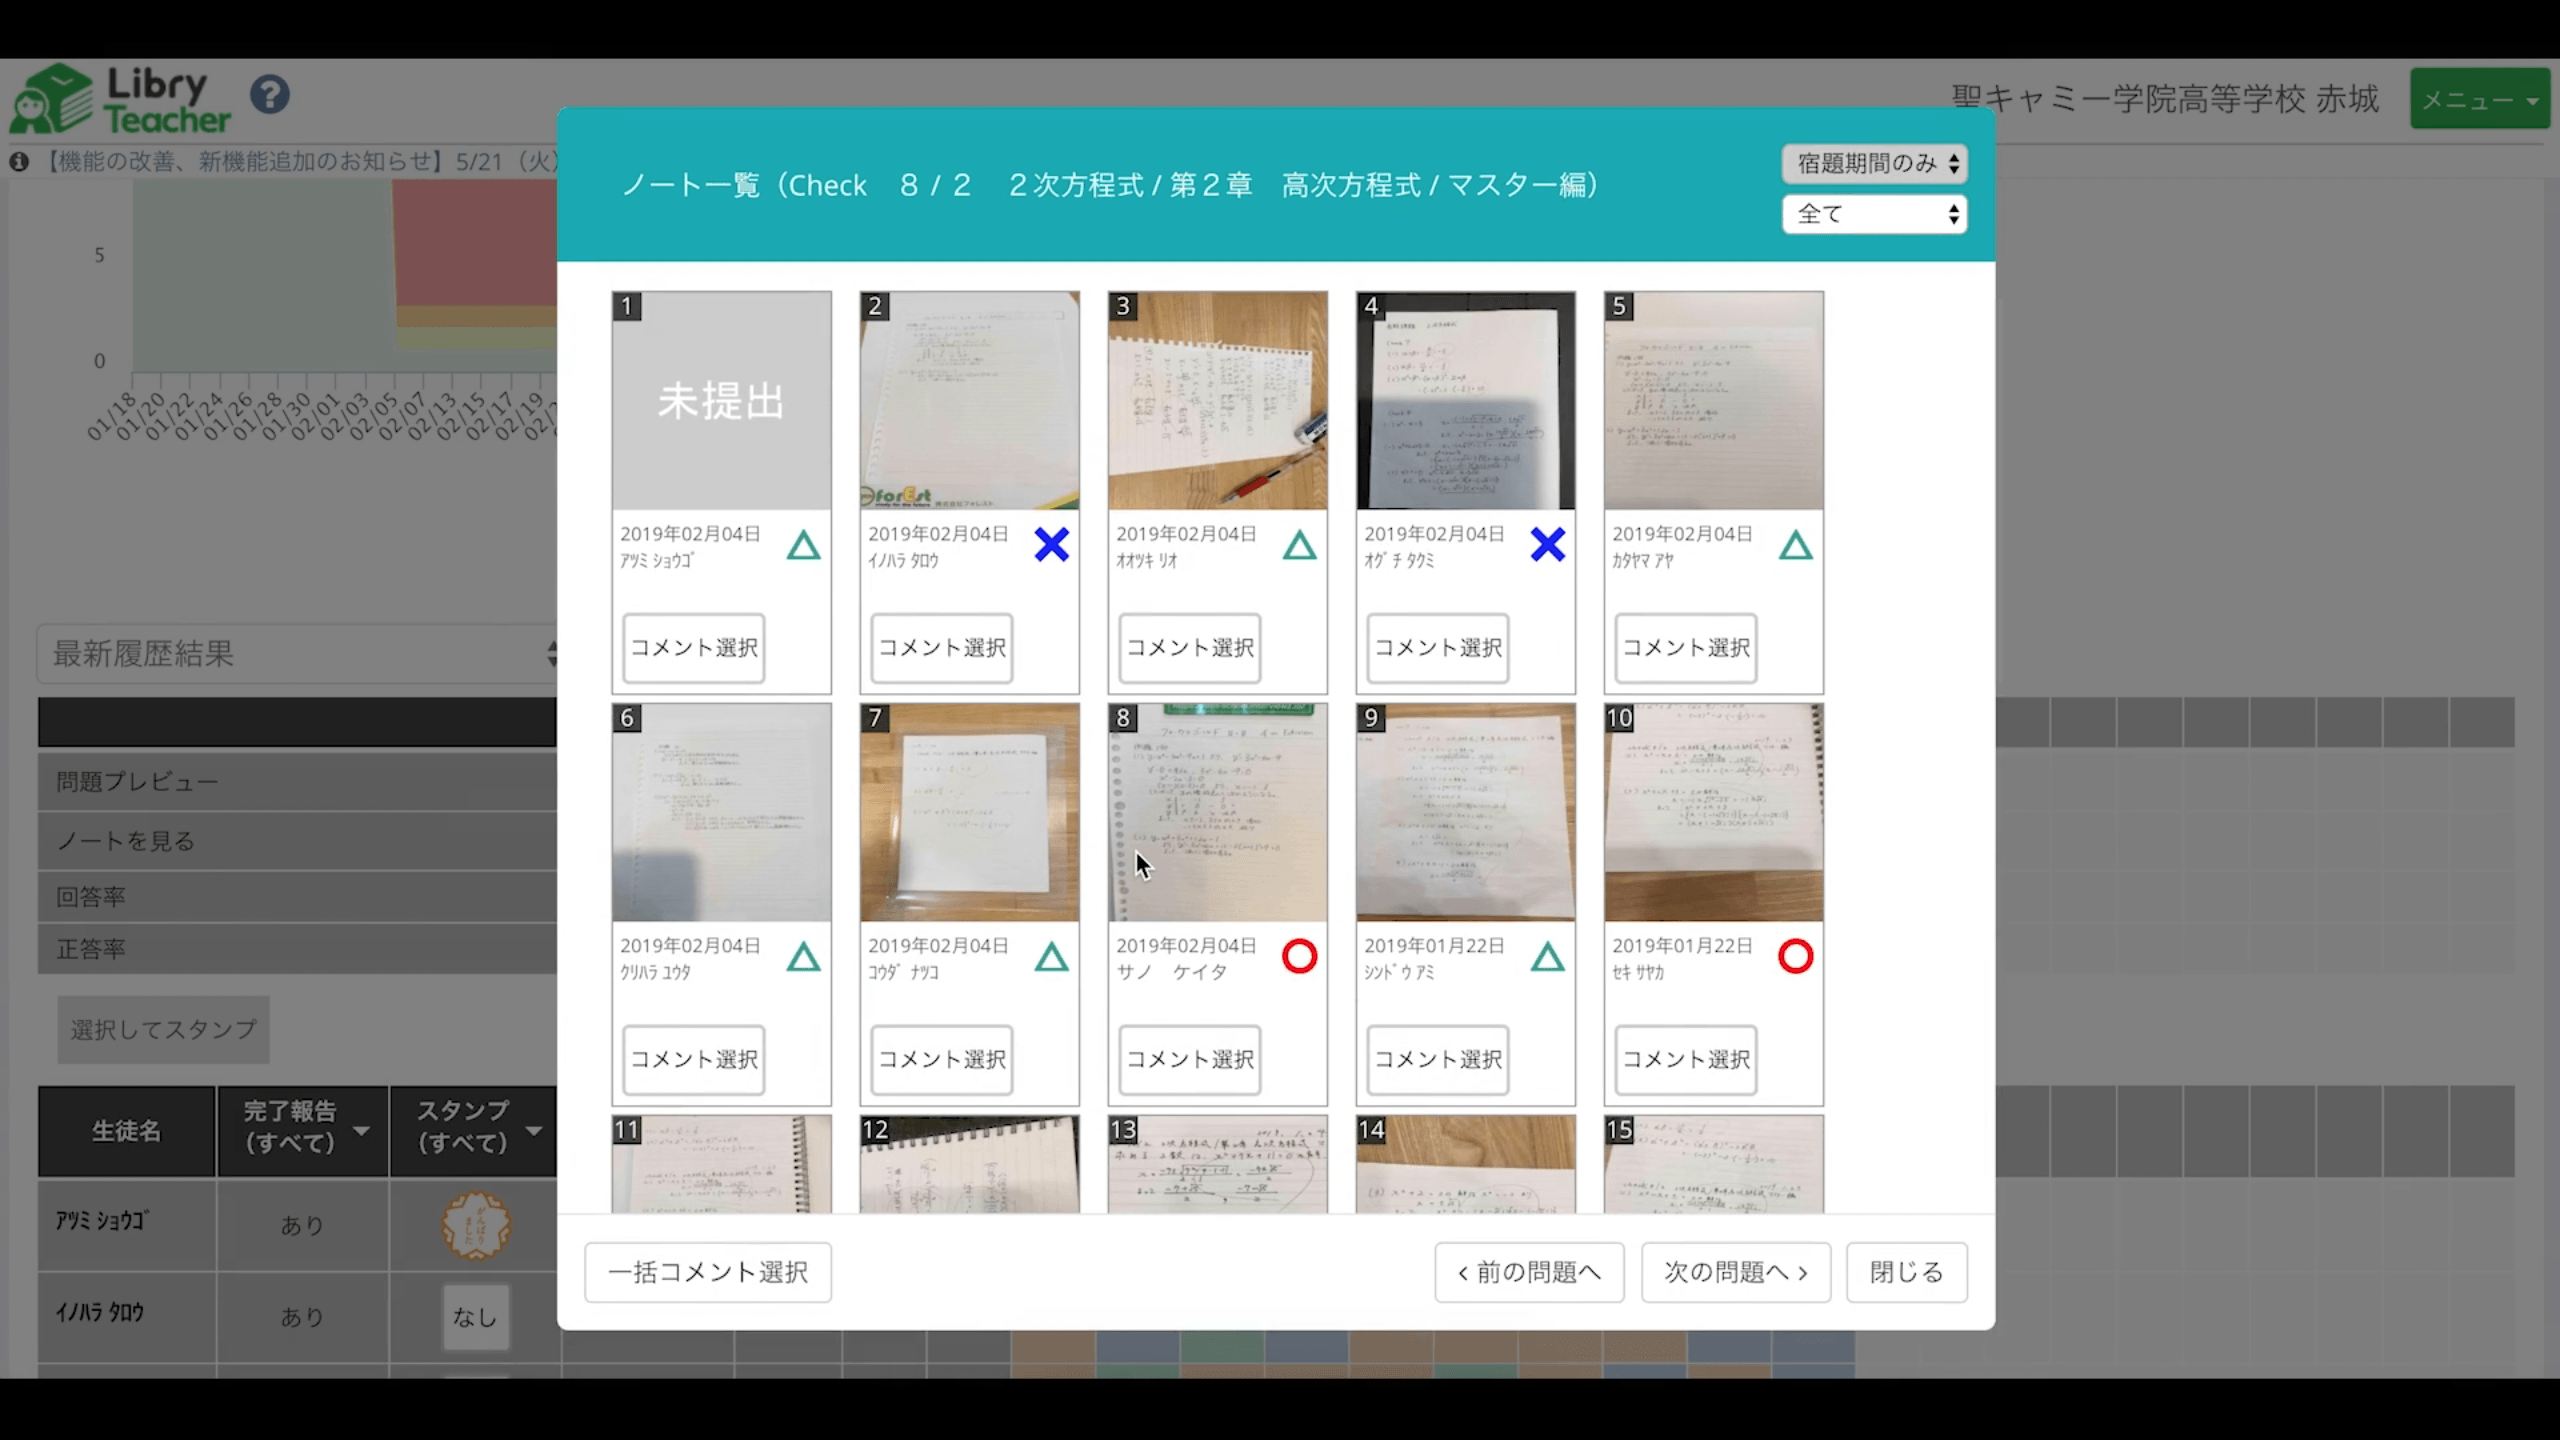The width and height of the screenshot is (2560, 1440).
Task: Open the 全て filter dropdown
Action: [1874, 214]
